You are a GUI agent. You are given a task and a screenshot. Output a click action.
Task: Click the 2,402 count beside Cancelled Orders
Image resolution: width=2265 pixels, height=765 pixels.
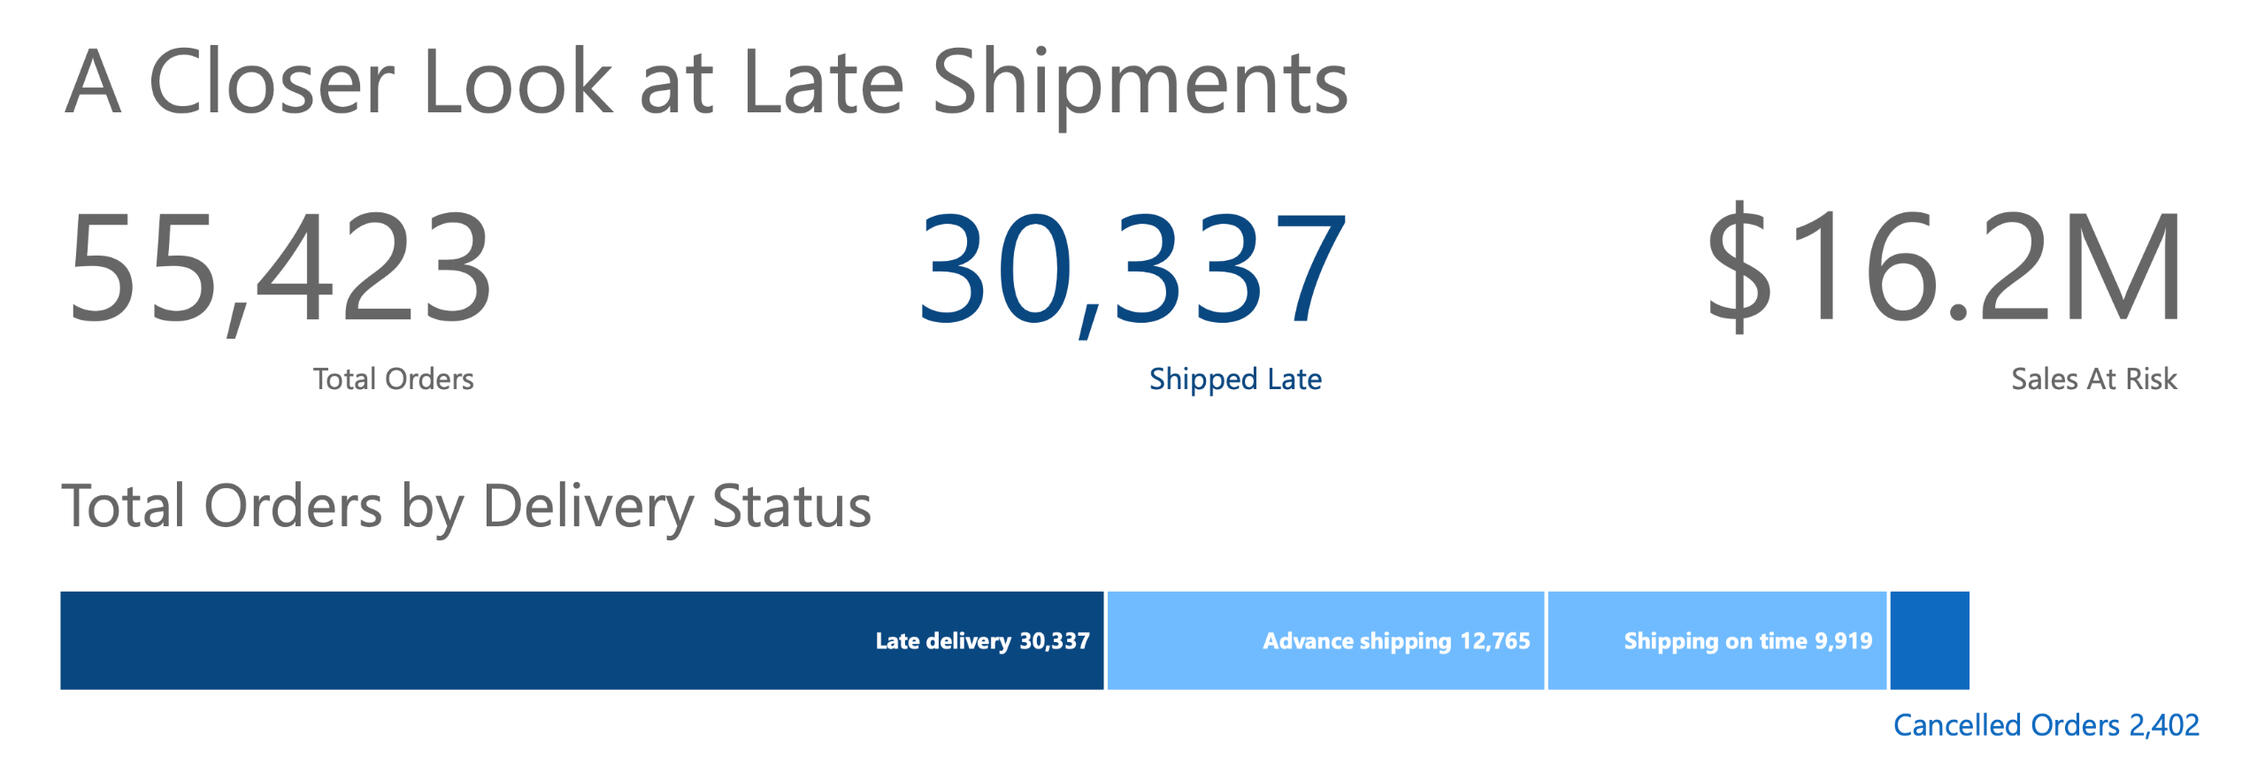pyautogui.click(x=2164, y=725)
